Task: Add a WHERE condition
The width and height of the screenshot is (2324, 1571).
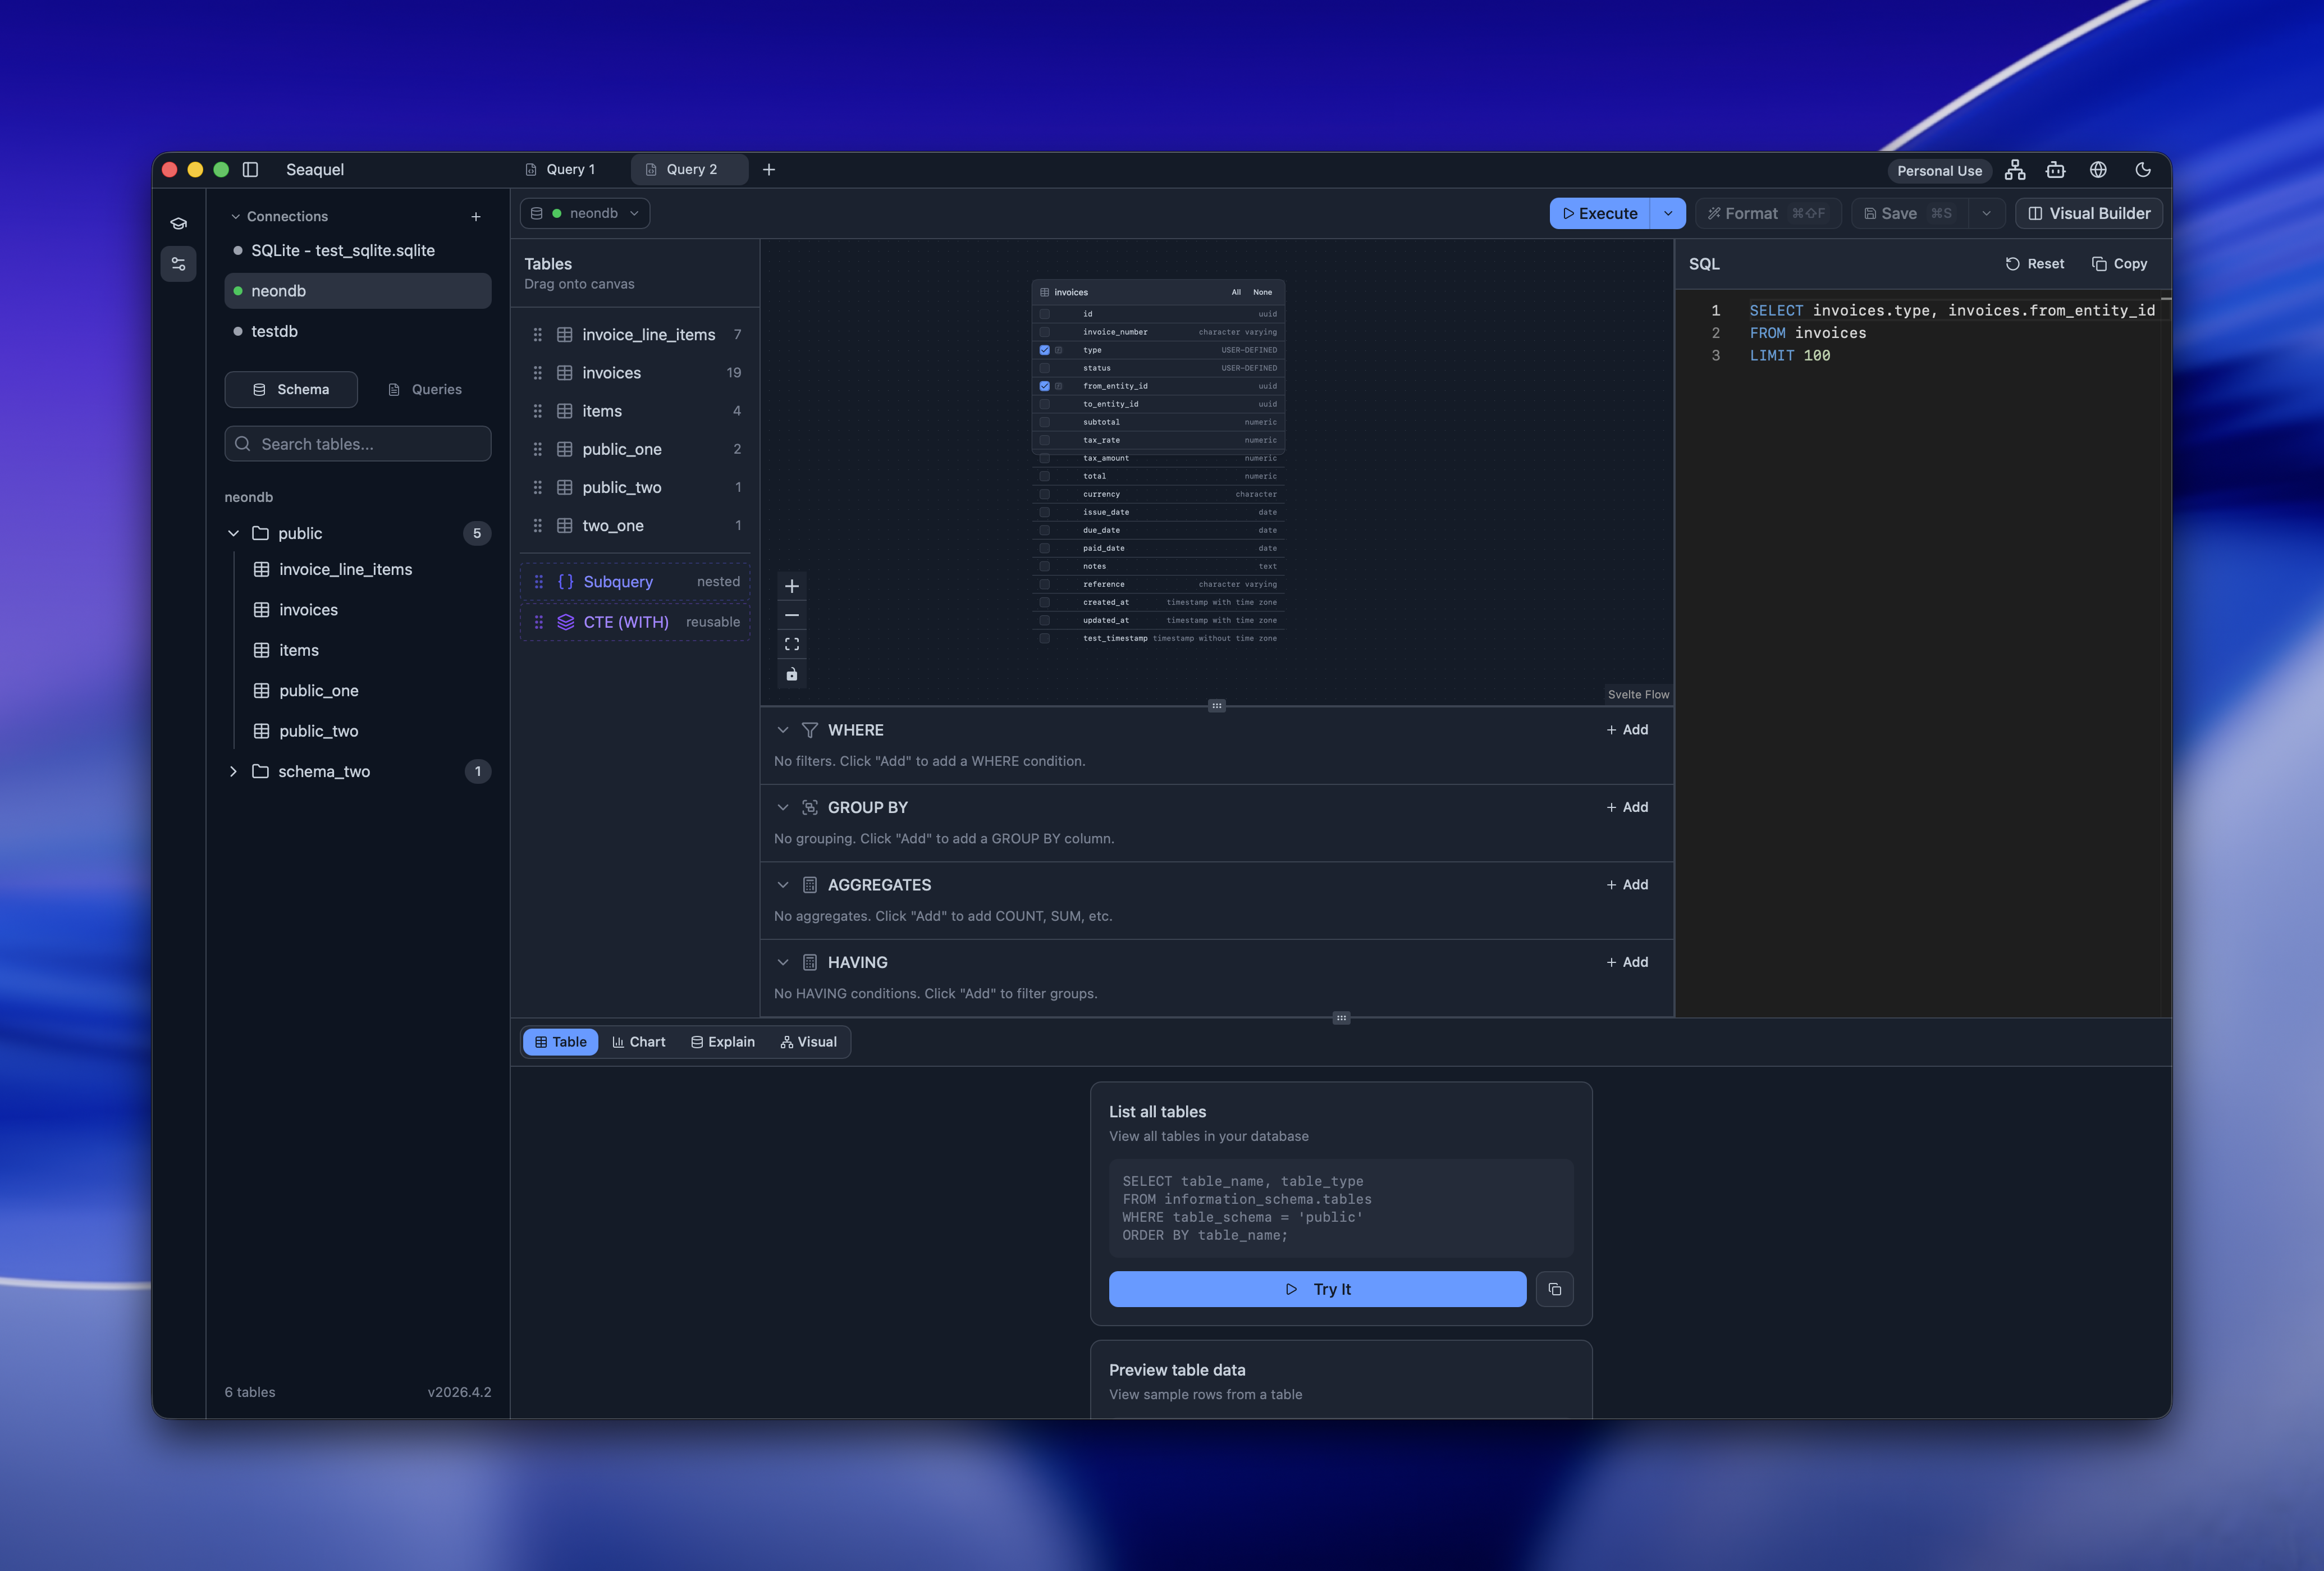Action: (x=1627, y=730)
